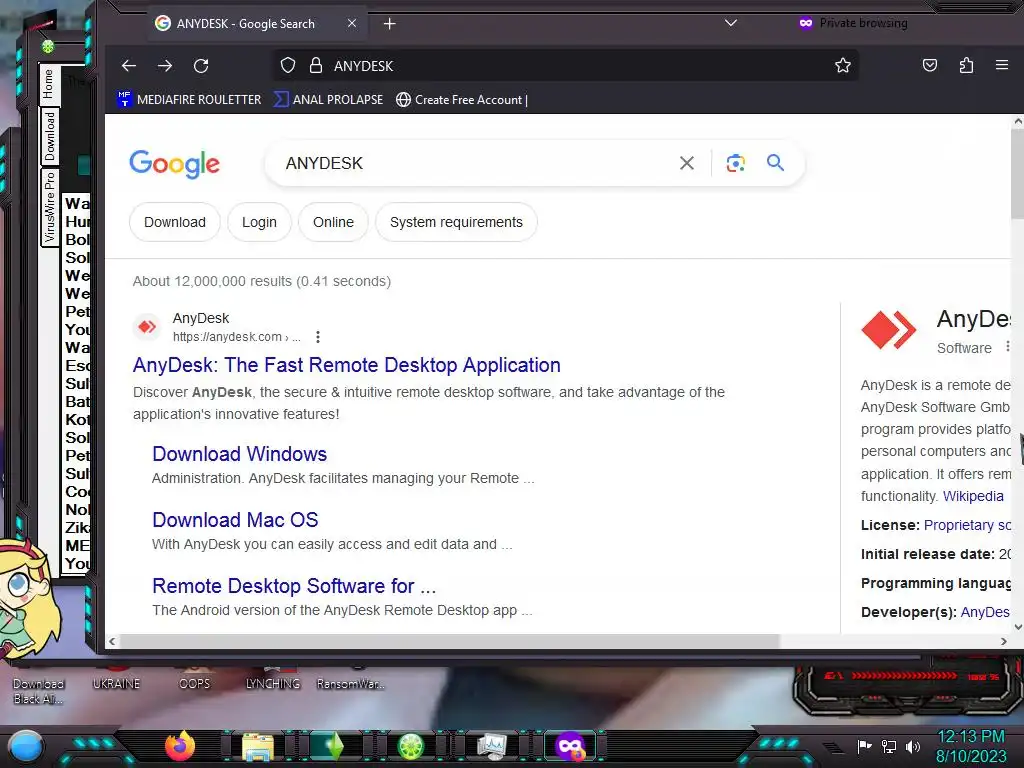Viewport: 1024px width, 768px height.
Task: Select the Download tab in VirusWire window
Action: point(50,136)
